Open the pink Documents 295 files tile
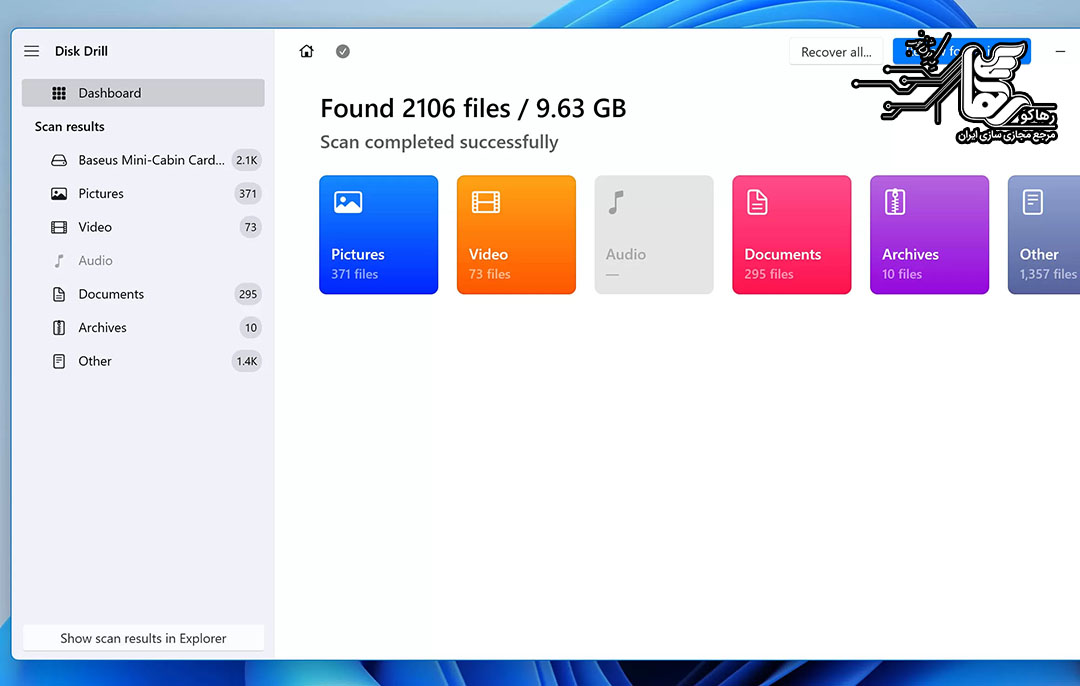The height and width of the screenshot is (686, 1080). click(791, 235)
